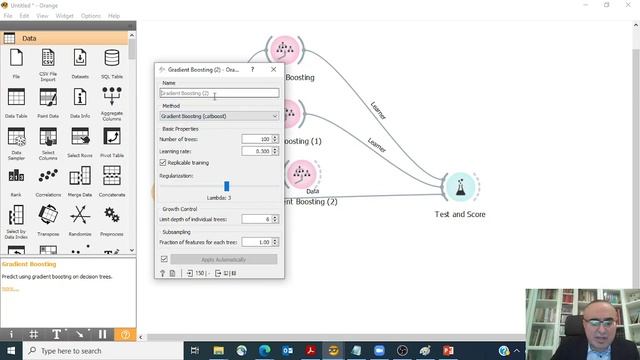Collapse the Data category header
Viewport: 640px width, 360px height.
point(64,38)
